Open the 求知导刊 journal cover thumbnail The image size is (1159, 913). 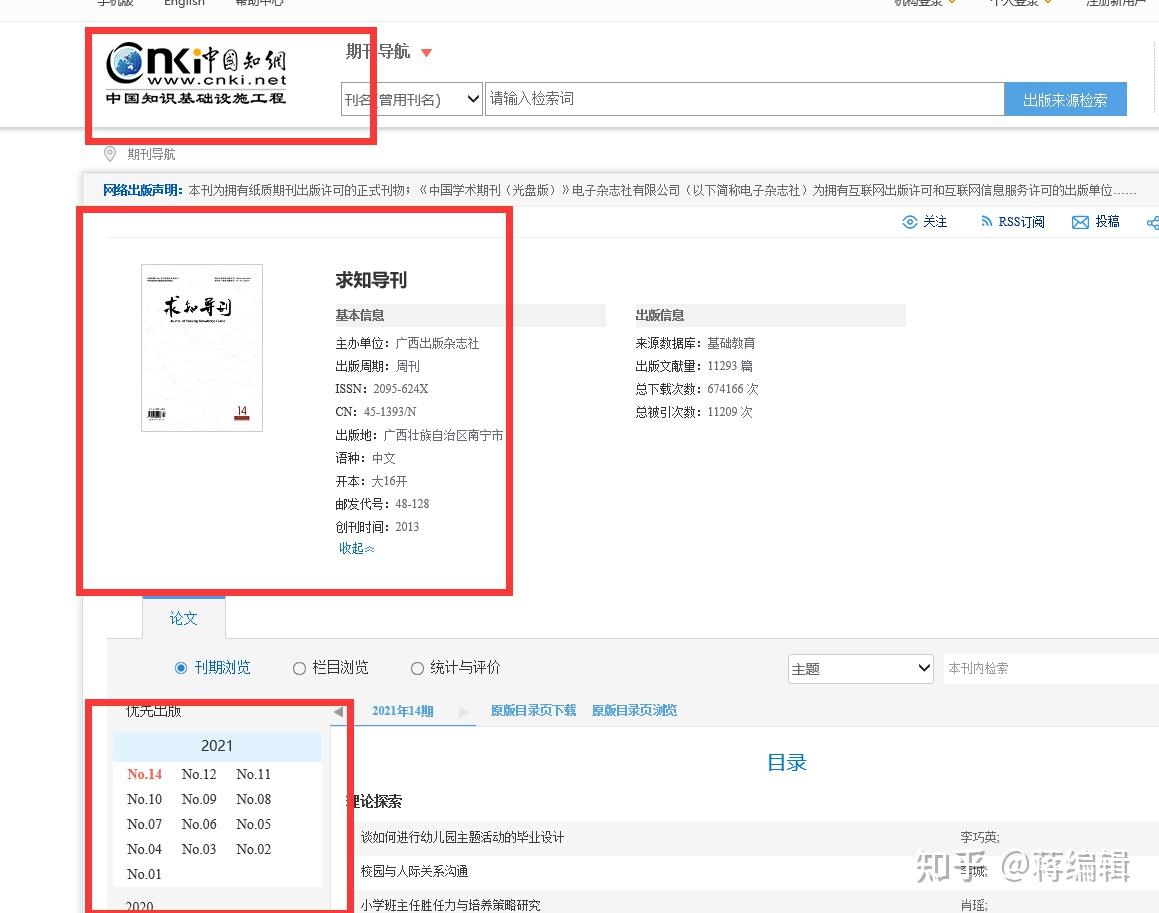(202, 347)
